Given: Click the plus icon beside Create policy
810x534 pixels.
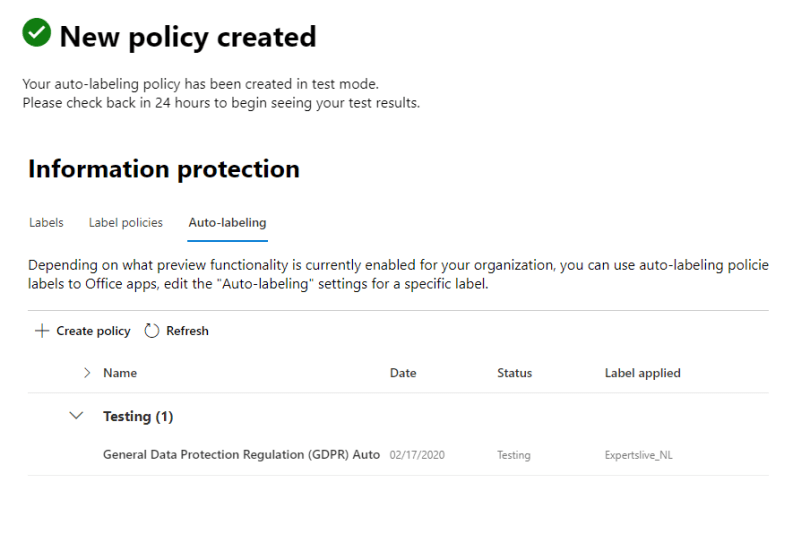Looking at the screenshot, I should (42, 331).
